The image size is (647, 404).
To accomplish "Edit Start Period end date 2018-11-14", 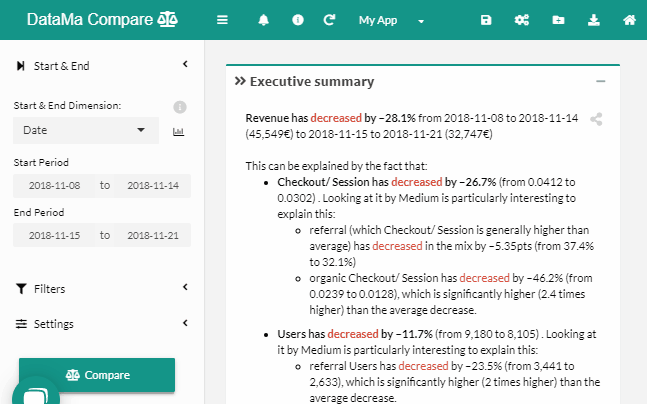I will 153,186.
